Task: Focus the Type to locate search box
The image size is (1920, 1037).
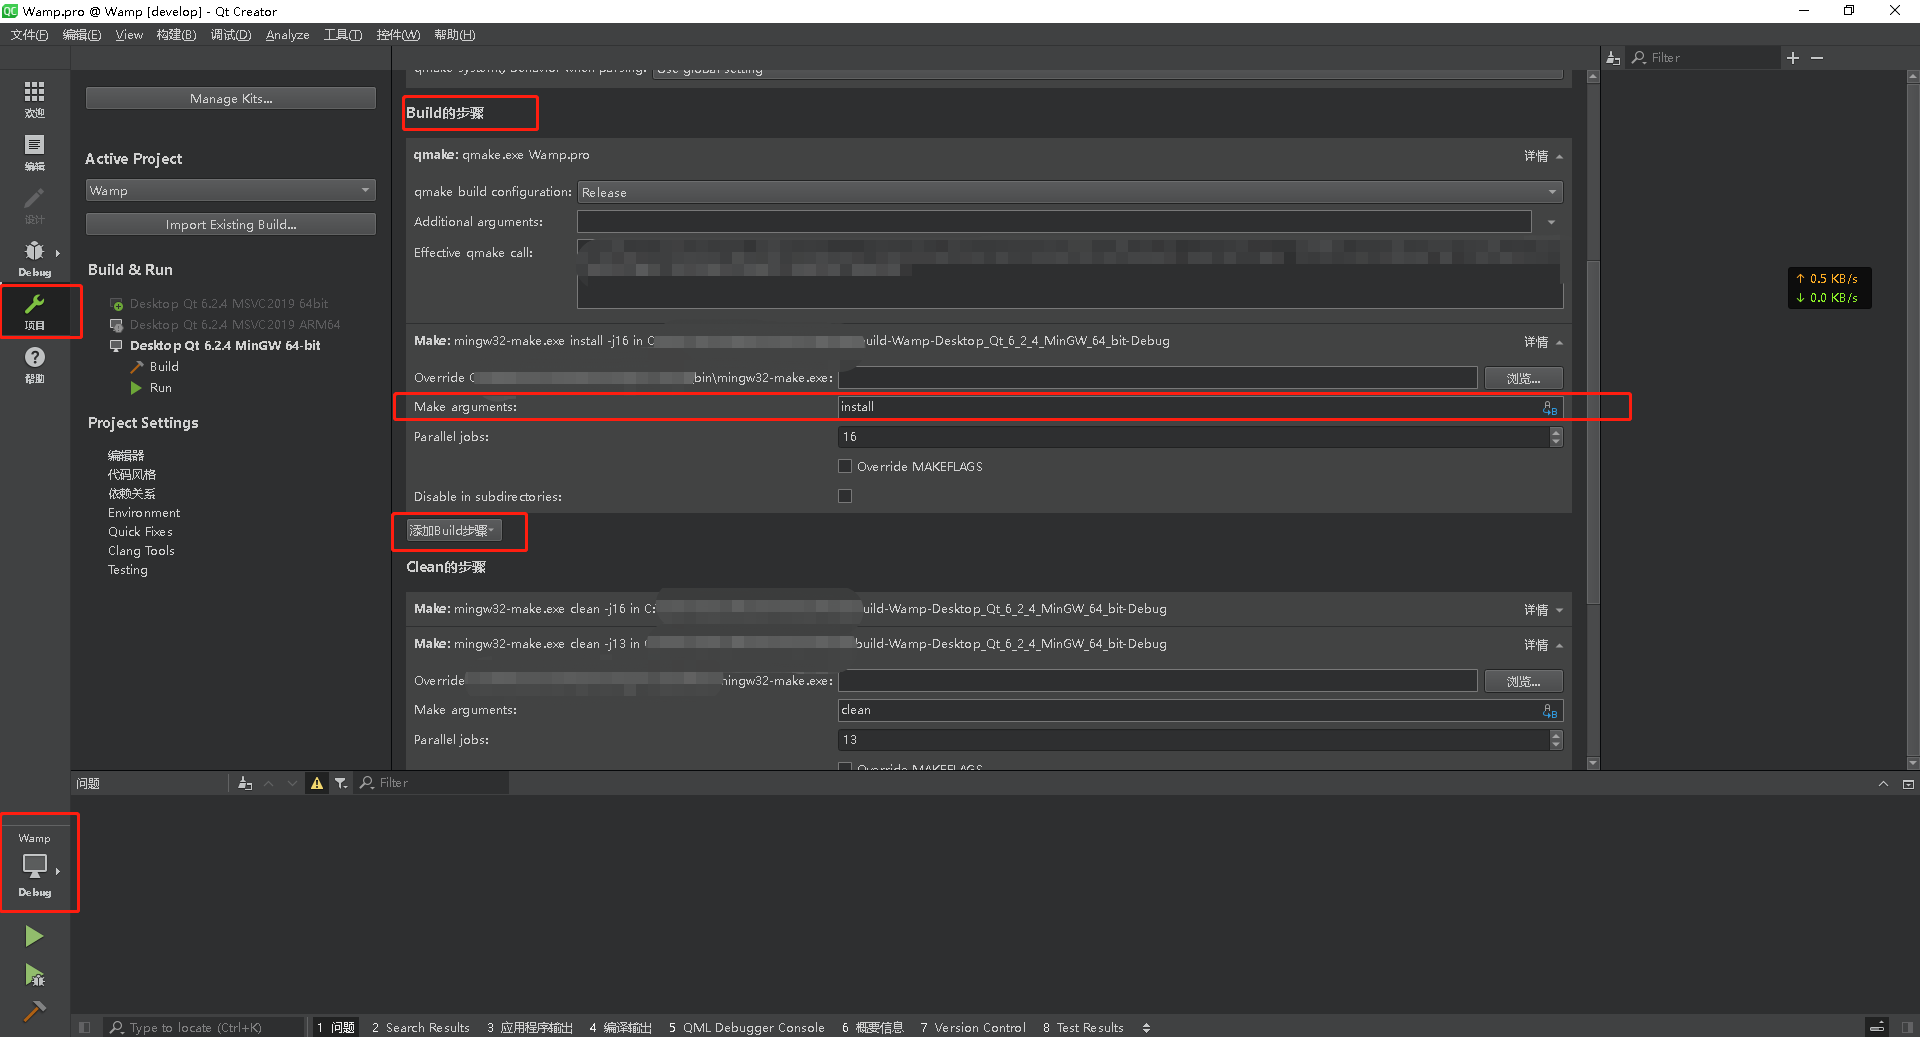Action: pyautogui.click(x=204, y=1027)
